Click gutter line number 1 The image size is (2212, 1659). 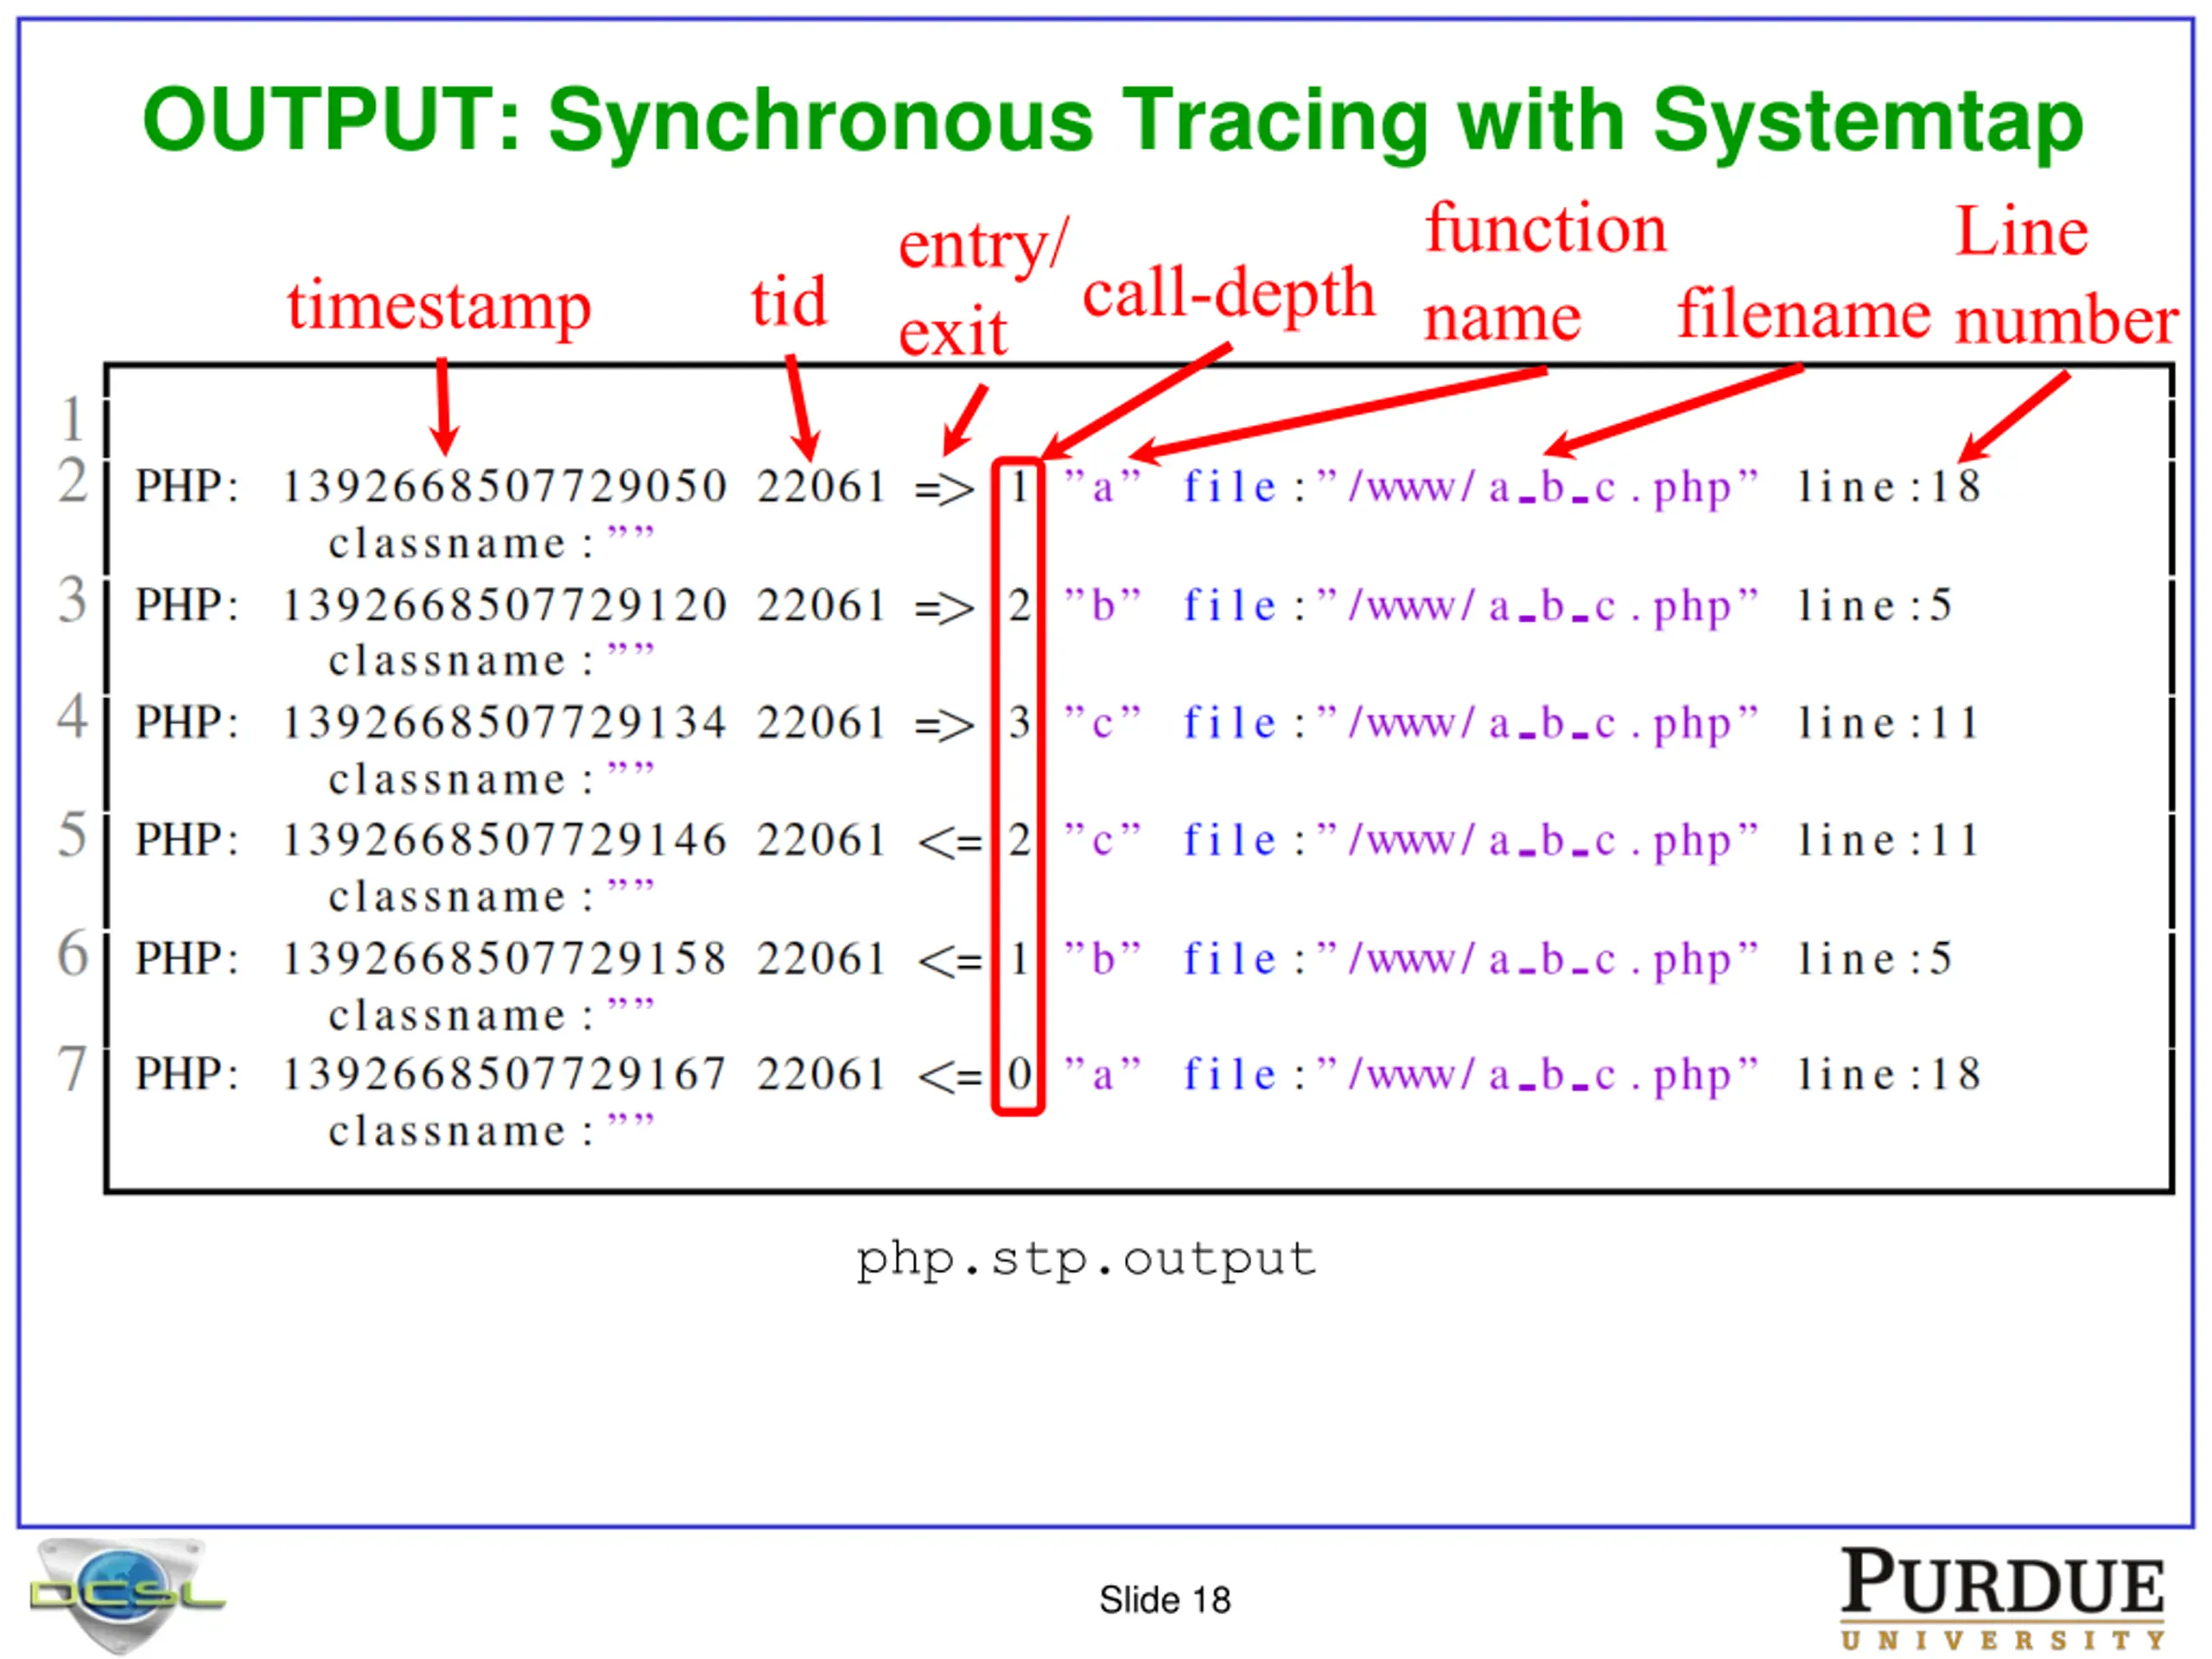pyautogui.click(x=72, y=419)
